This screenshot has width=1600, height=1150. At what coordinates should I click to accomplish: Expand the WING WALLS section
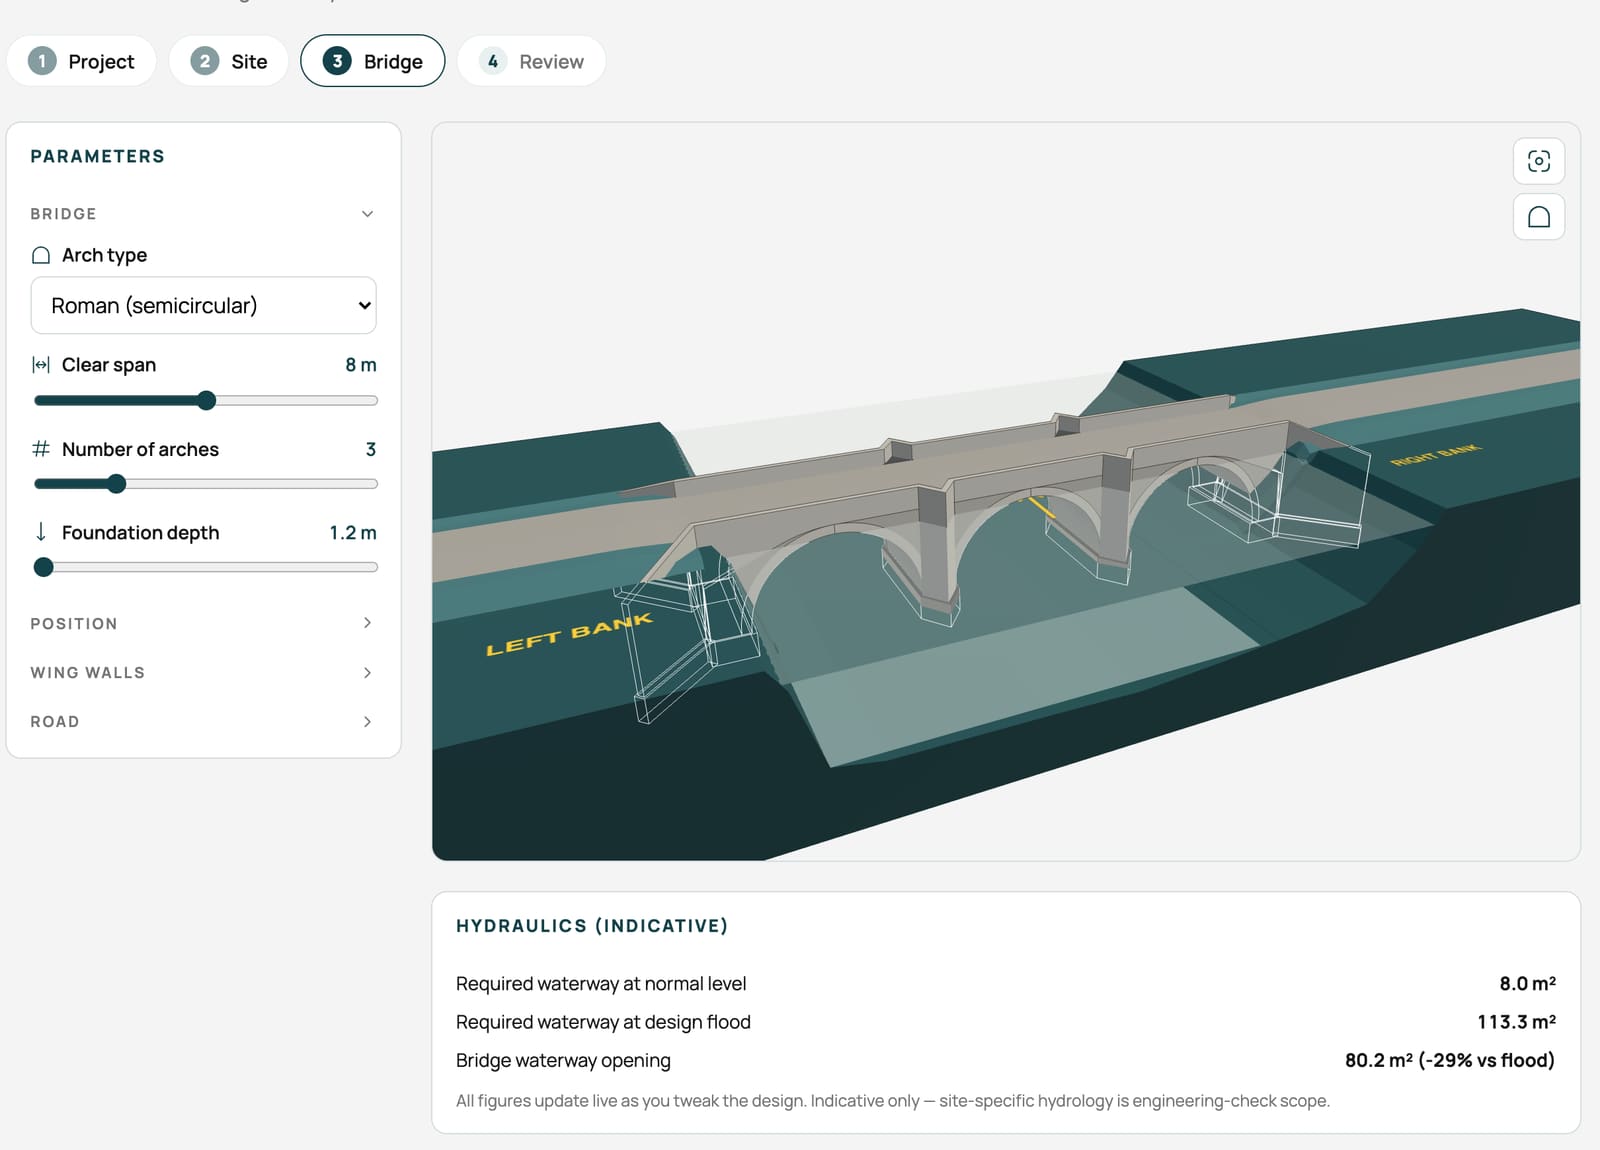[202, 672]
